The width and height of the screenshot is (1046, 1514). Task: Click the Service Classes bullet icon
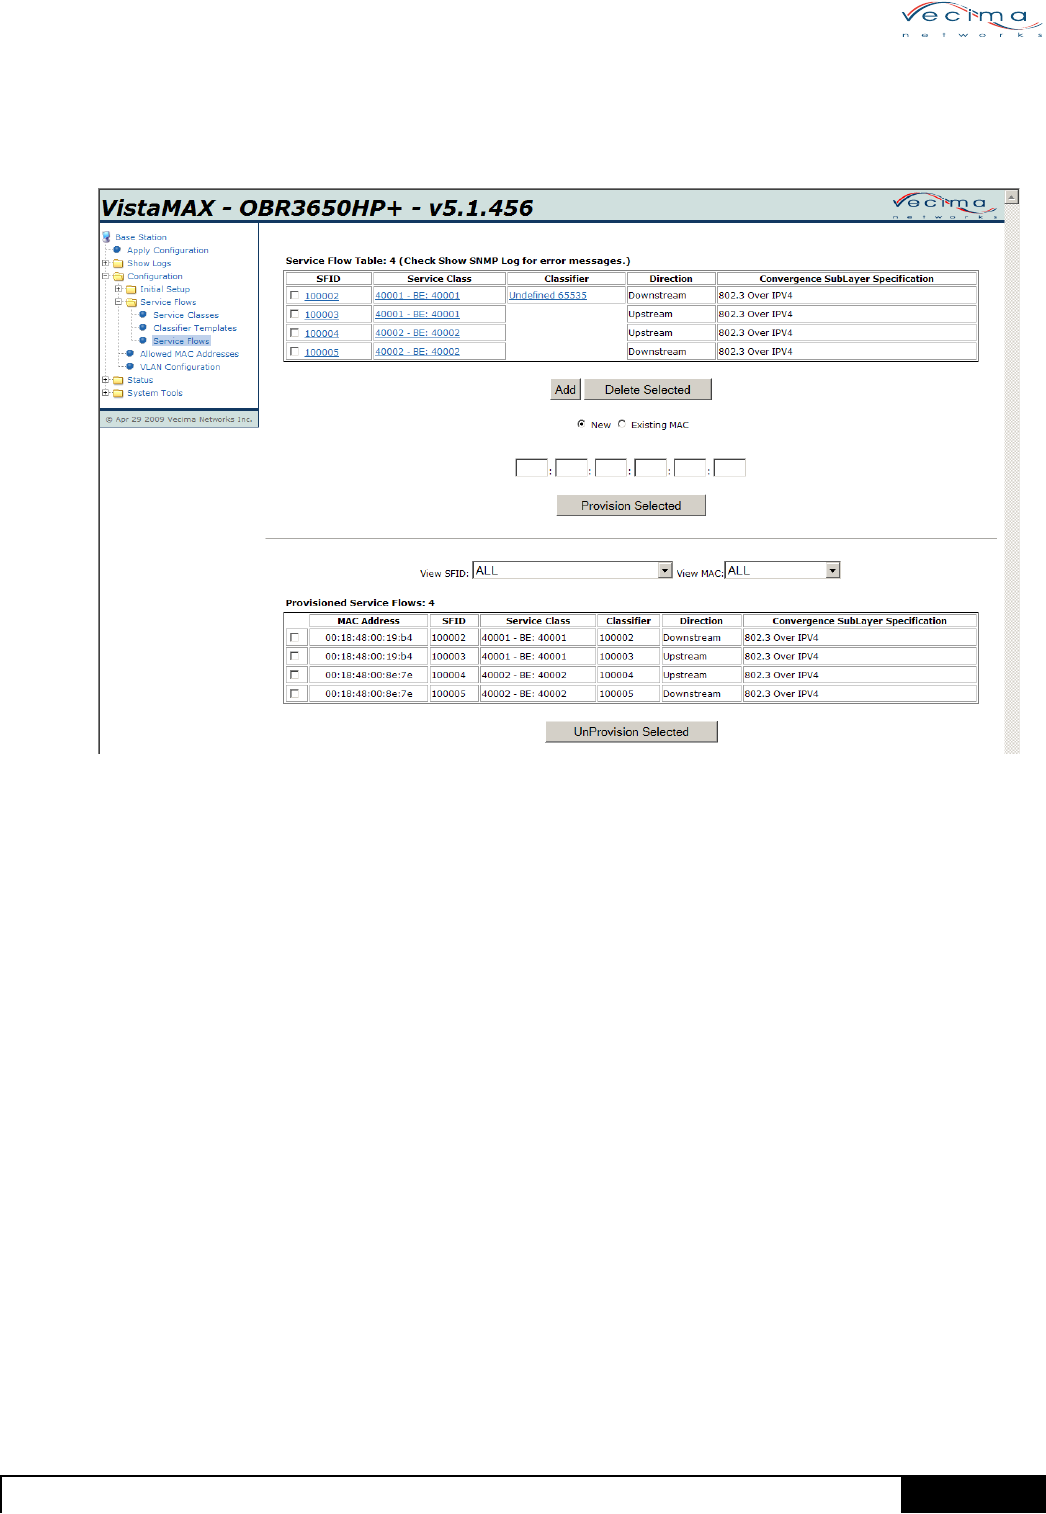tap(143, 315)
